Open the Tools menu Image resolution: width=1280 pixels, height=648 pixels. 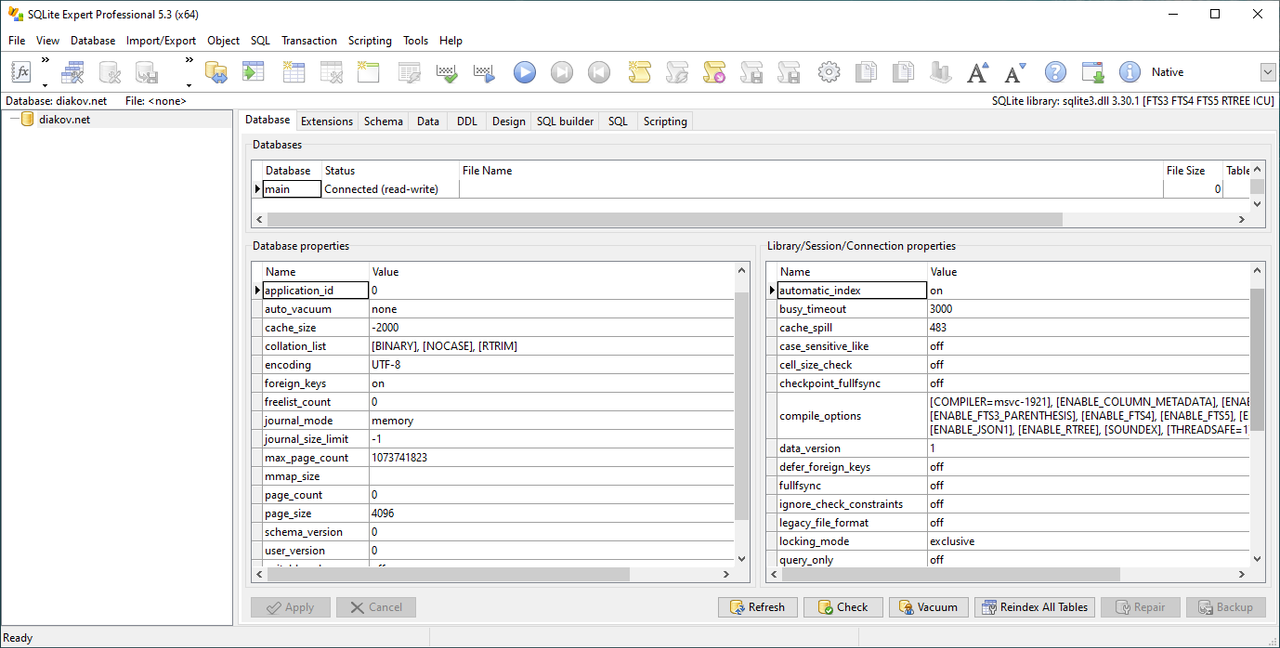coord(416,41)
